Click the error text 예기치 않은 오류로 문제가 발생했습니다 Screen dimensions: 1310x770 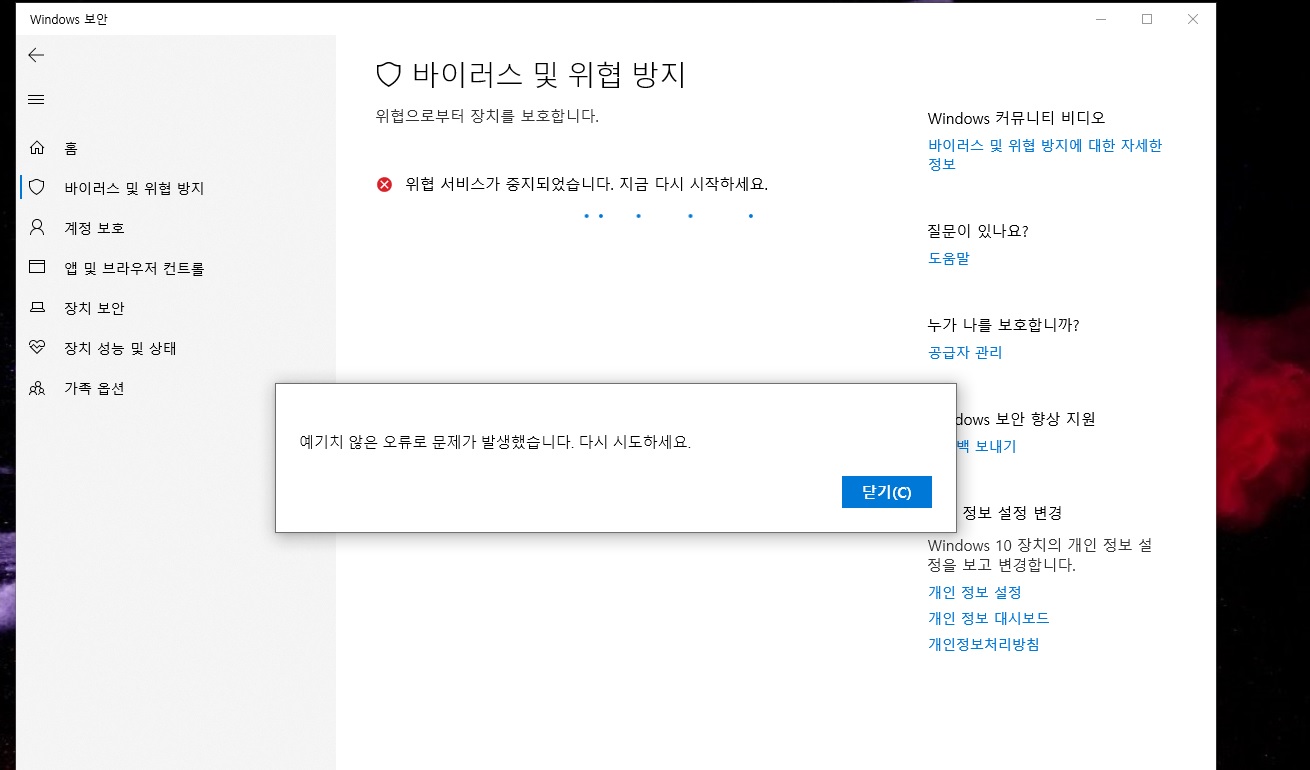pyautogui.click(x=437, y=441)
